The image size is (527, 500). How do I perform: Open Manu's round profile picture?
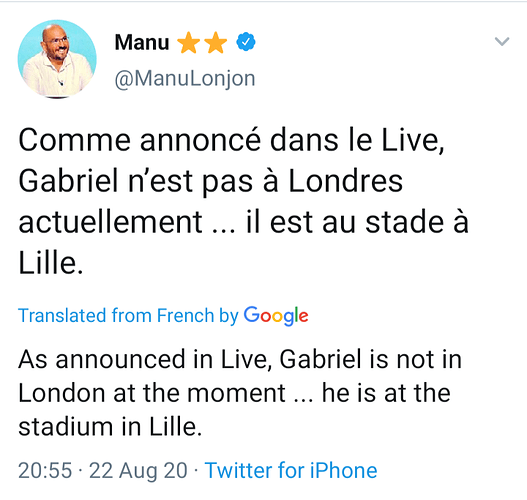pyautogui.click(x=57, y=59)
